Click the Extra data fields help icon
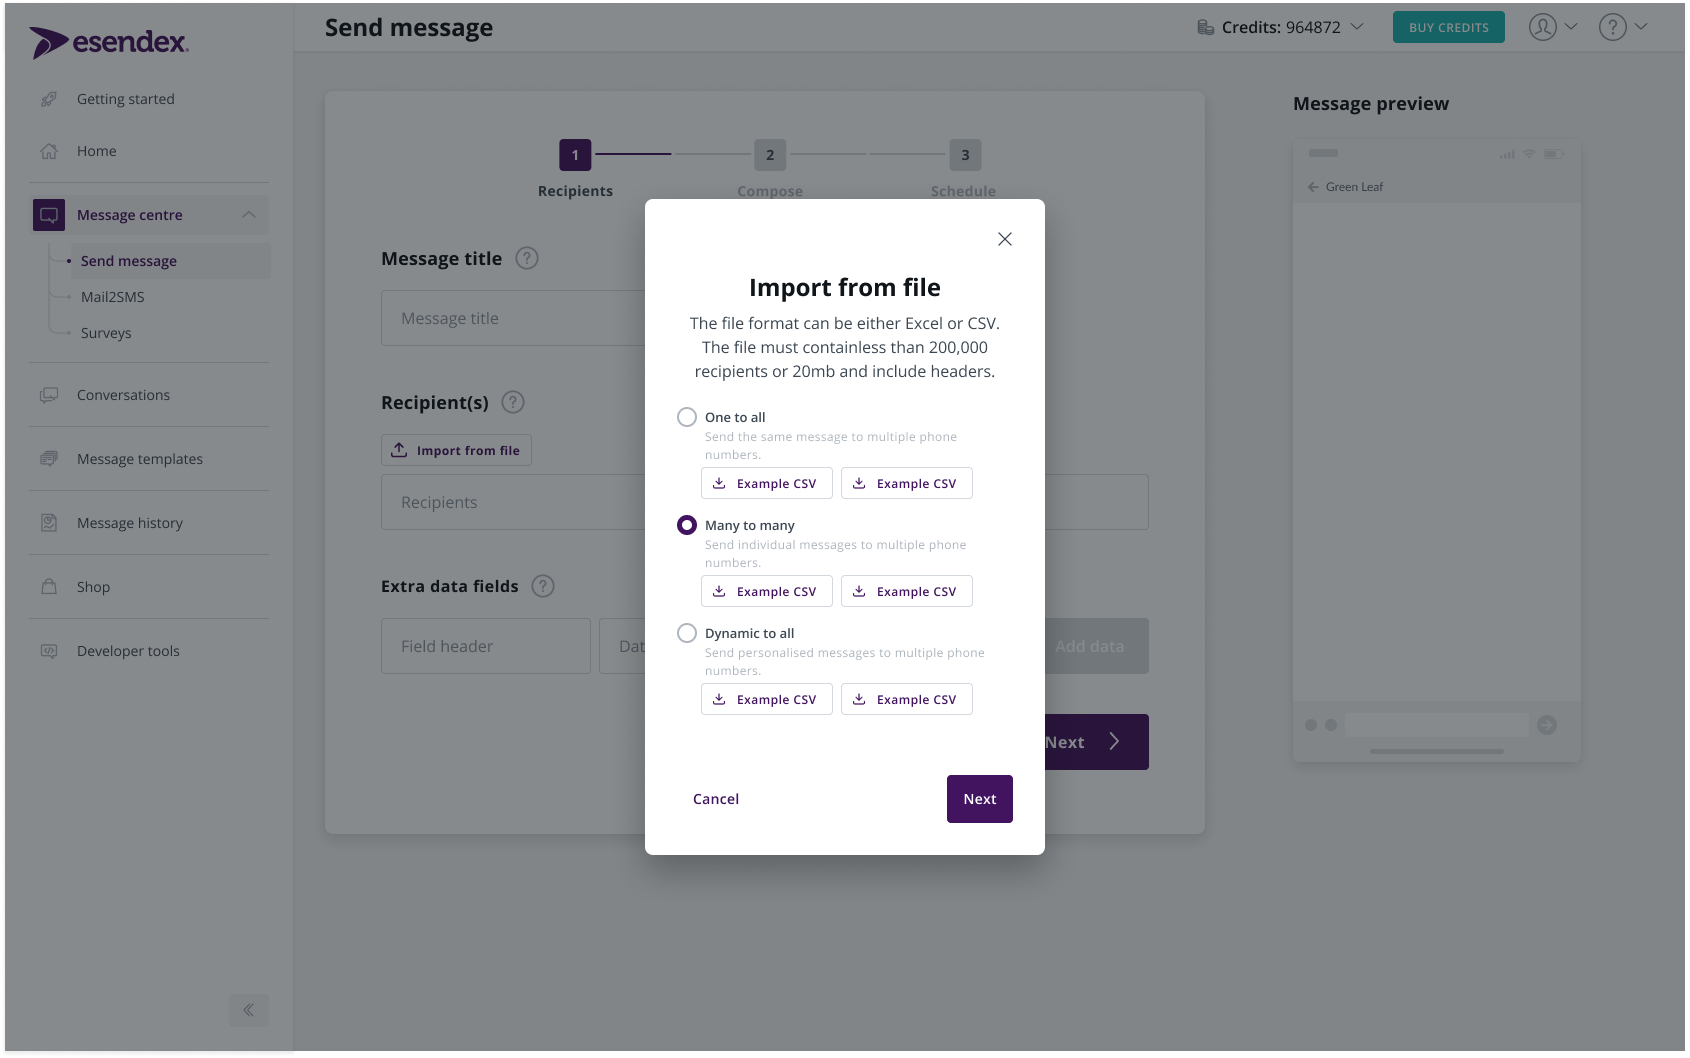 543,586
